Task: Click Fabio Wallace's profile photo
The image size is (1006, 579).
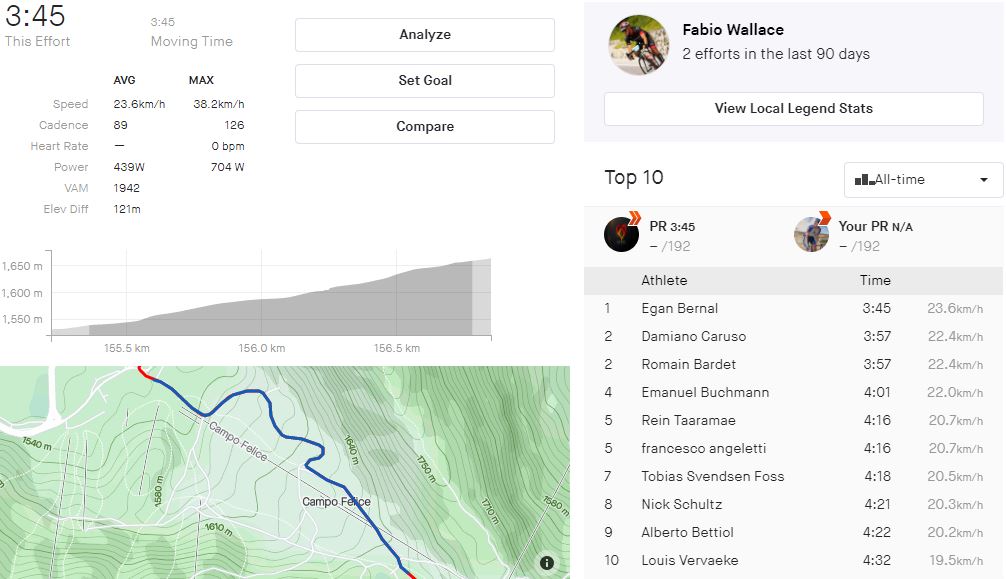Action: (x=638, y=45)
